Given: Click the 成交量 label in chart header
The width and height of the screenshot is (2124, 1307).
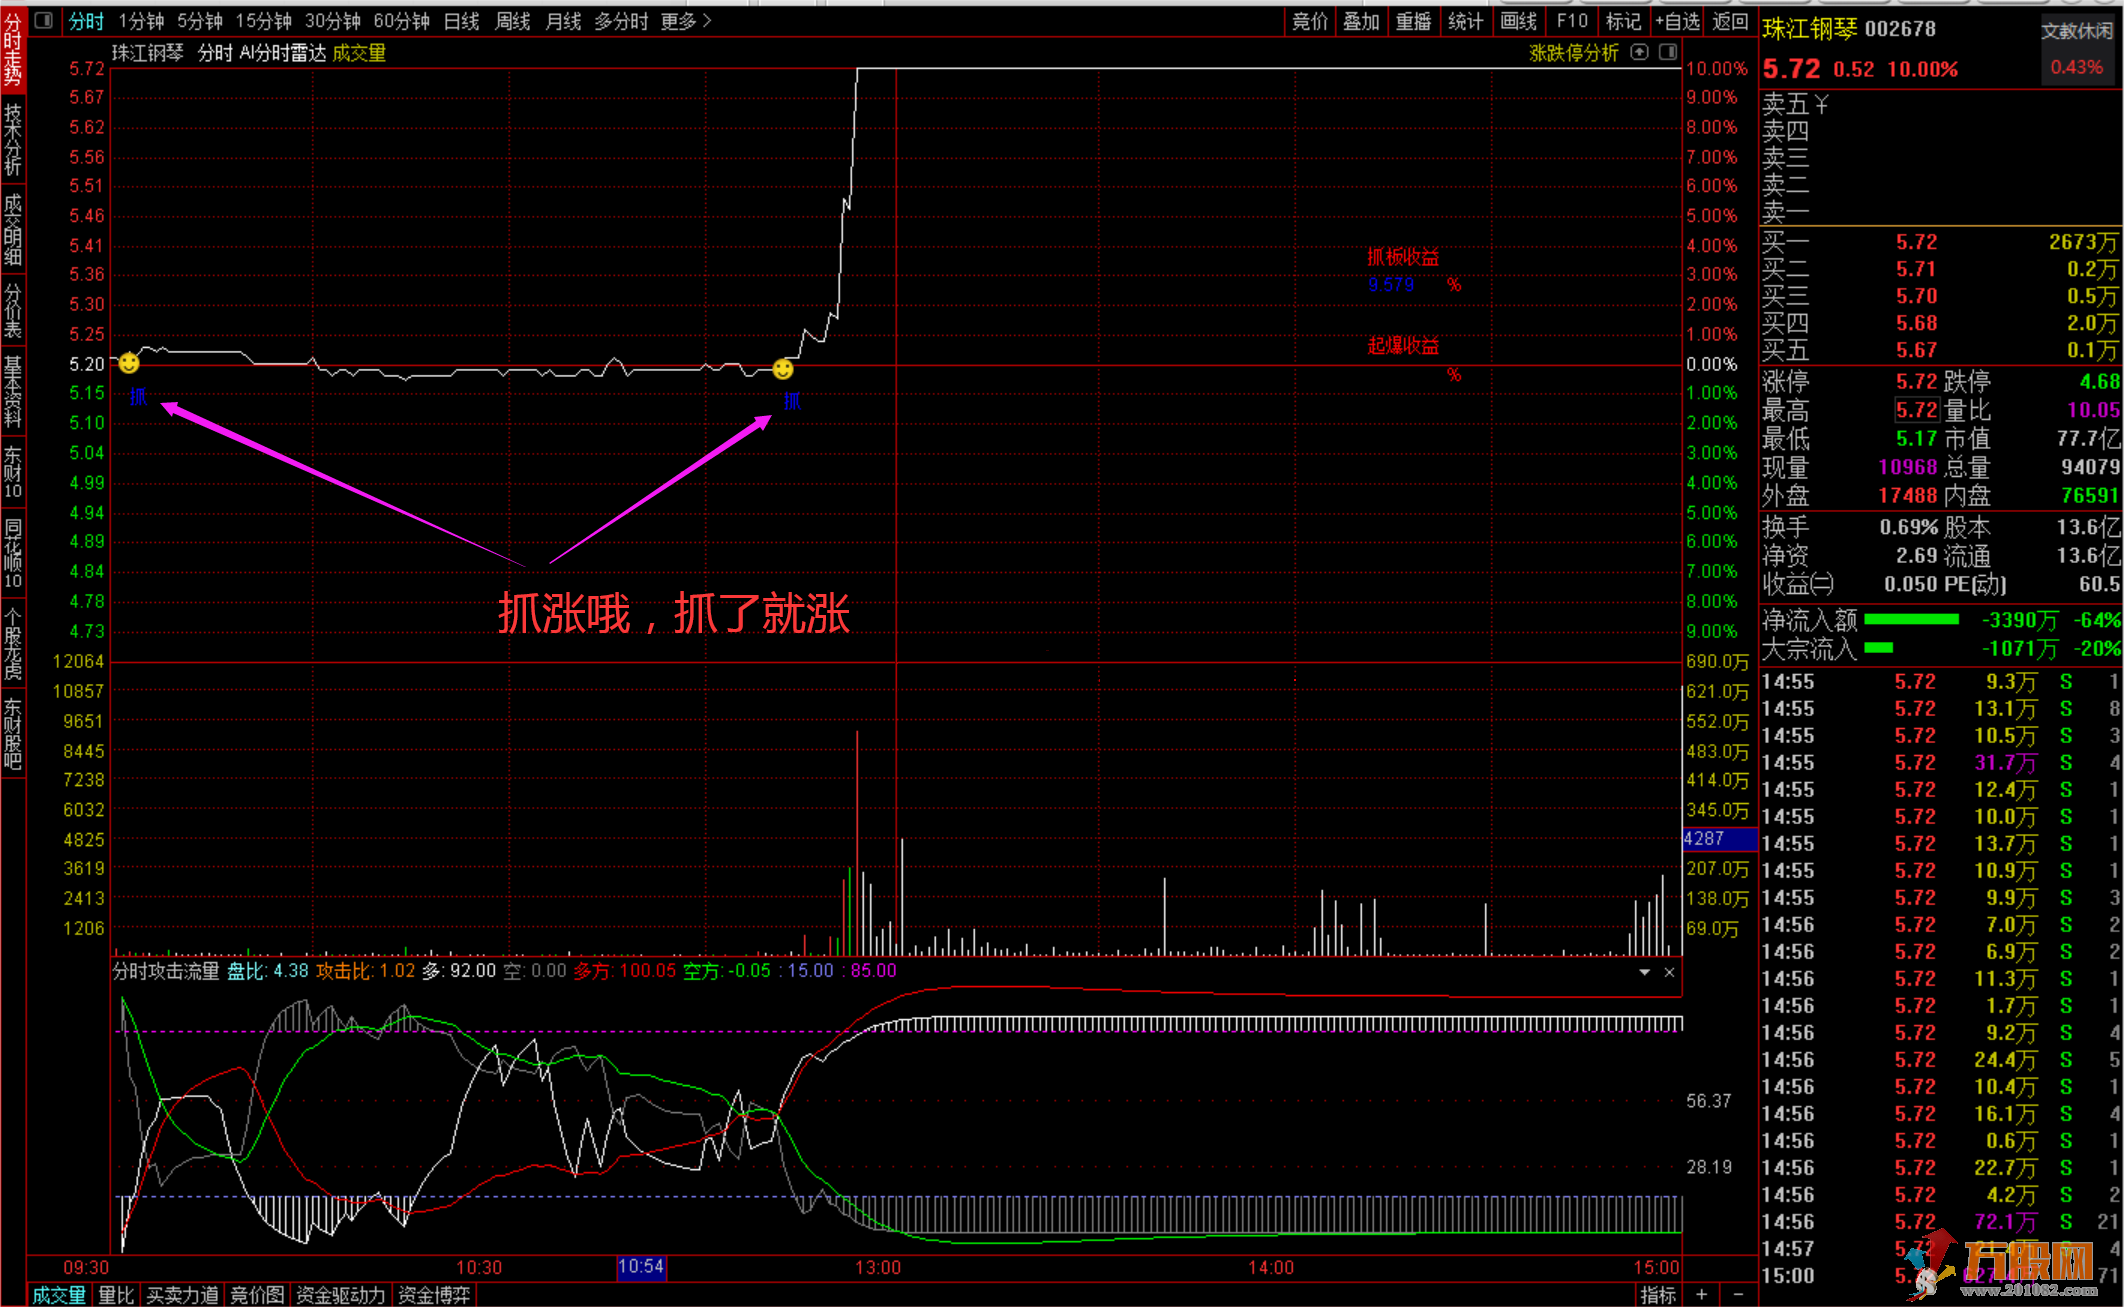Looking at the screenshot, I should coord(359,53).
